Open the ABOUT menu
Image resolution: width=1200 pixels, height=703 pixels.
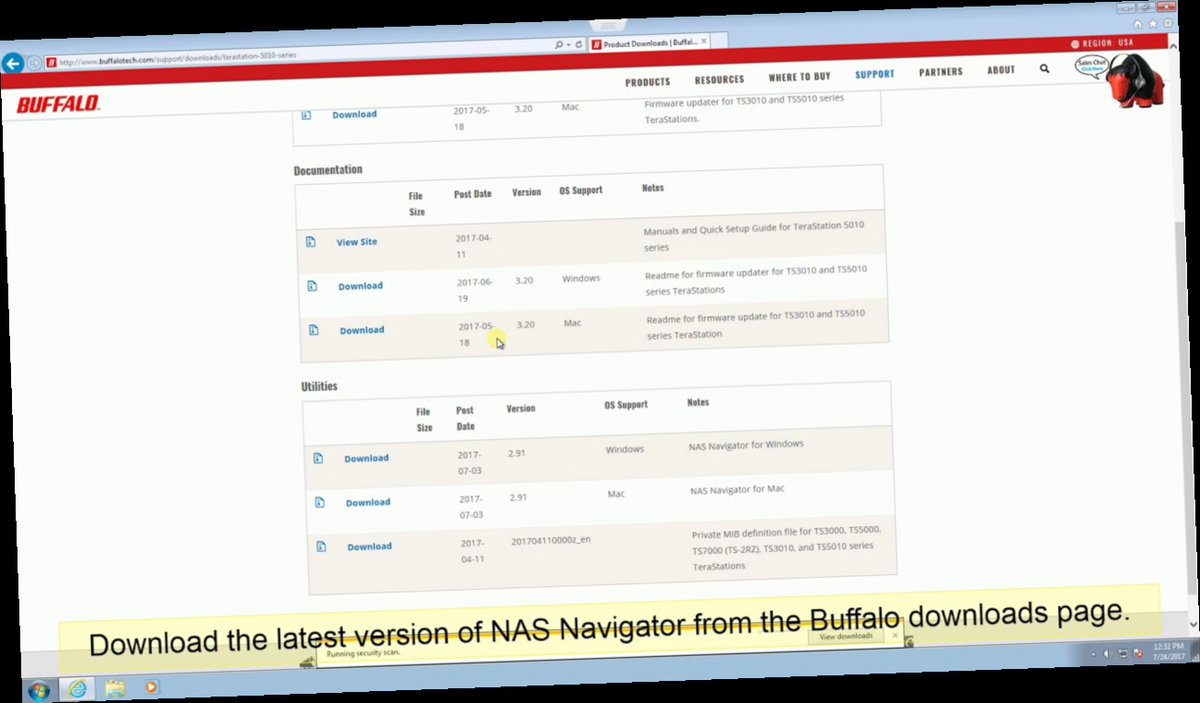click(1001, 70)
